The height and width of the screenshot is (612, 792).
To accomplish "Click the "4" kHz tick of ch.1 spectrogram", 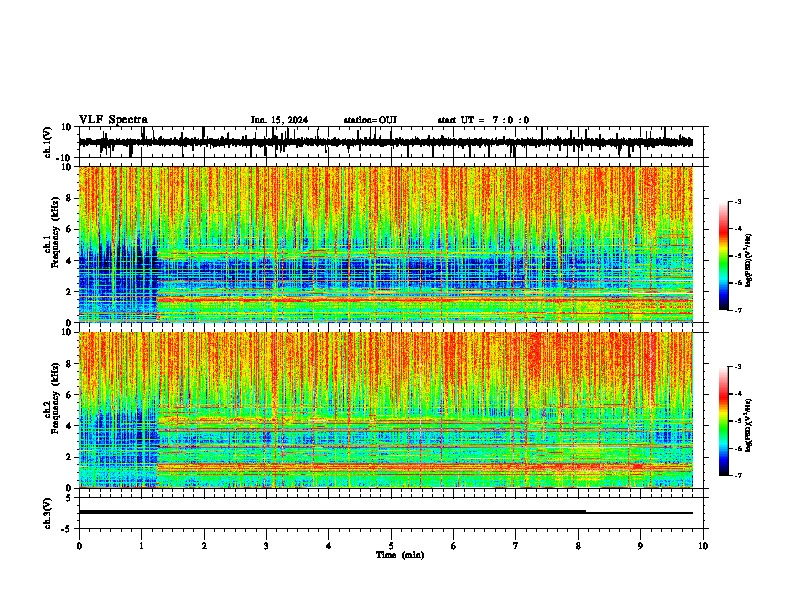I will [69, 261].
